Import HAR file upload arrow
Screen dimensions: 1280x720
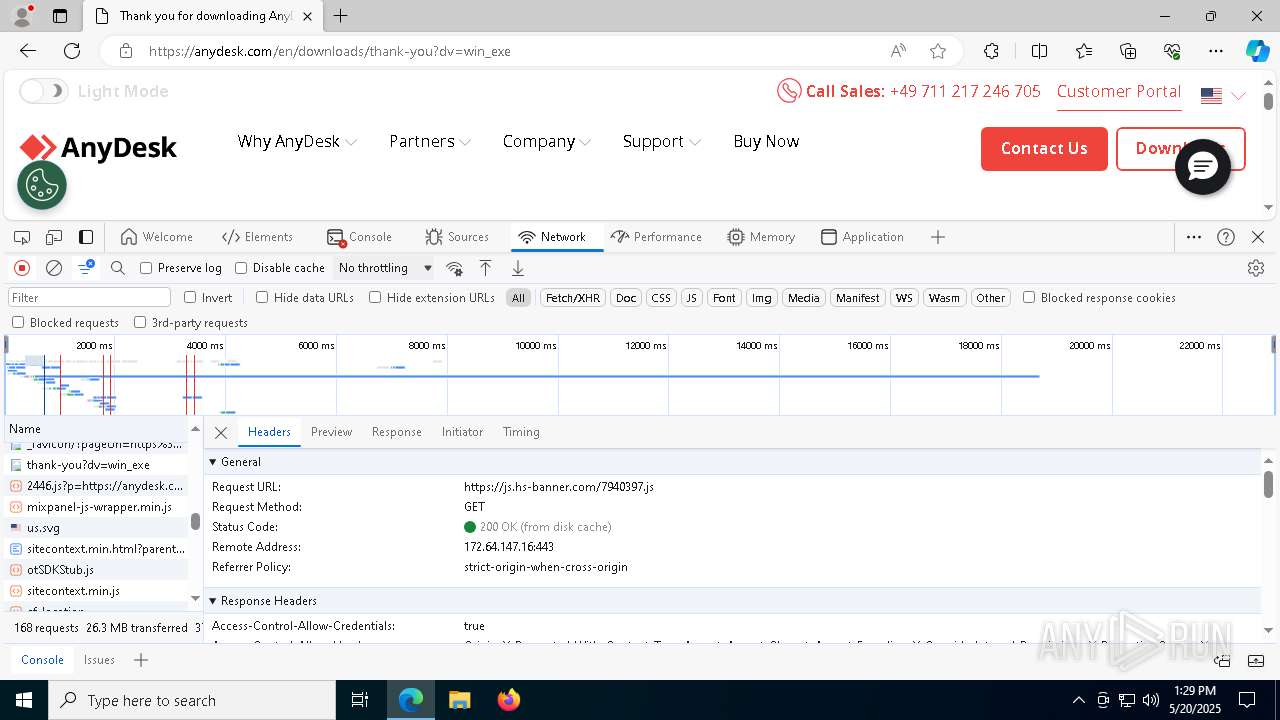(x=486, y=268)
